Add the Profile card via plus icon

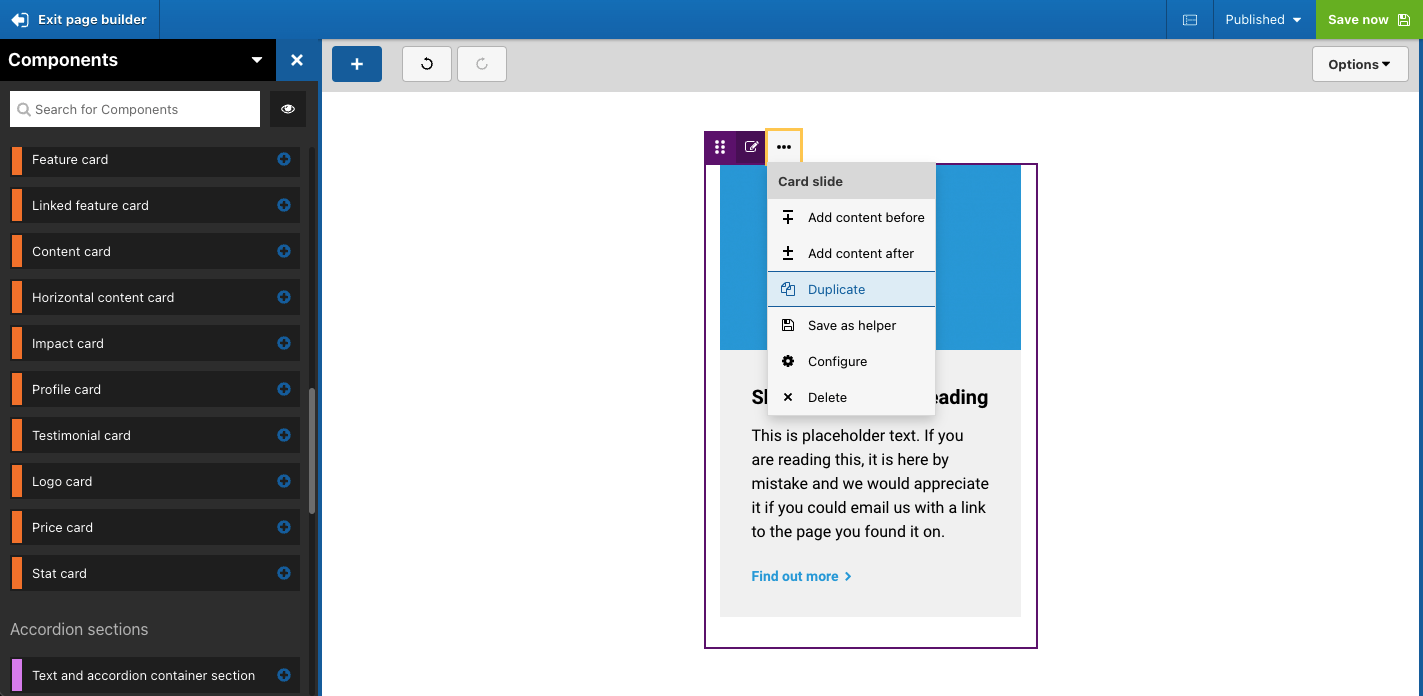pos(284,389)
